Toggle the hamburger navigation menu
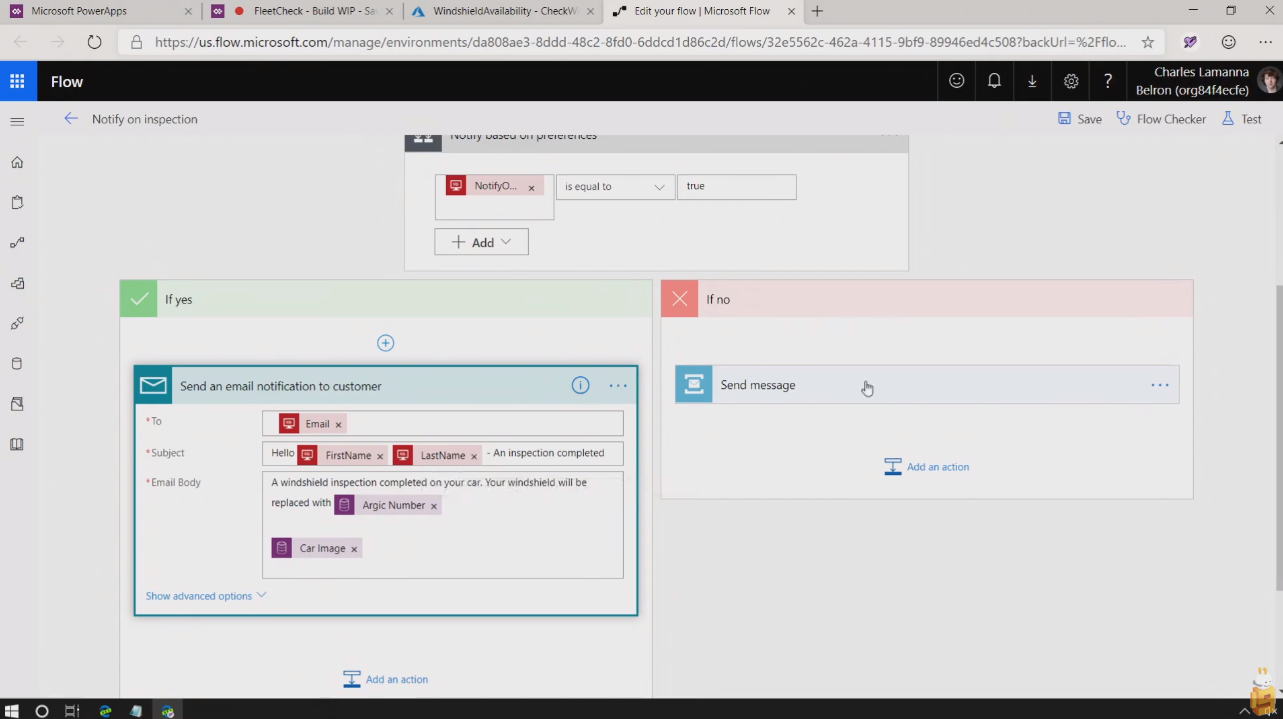Screen dimensions: 1283x719 click(x=17, y=121)
